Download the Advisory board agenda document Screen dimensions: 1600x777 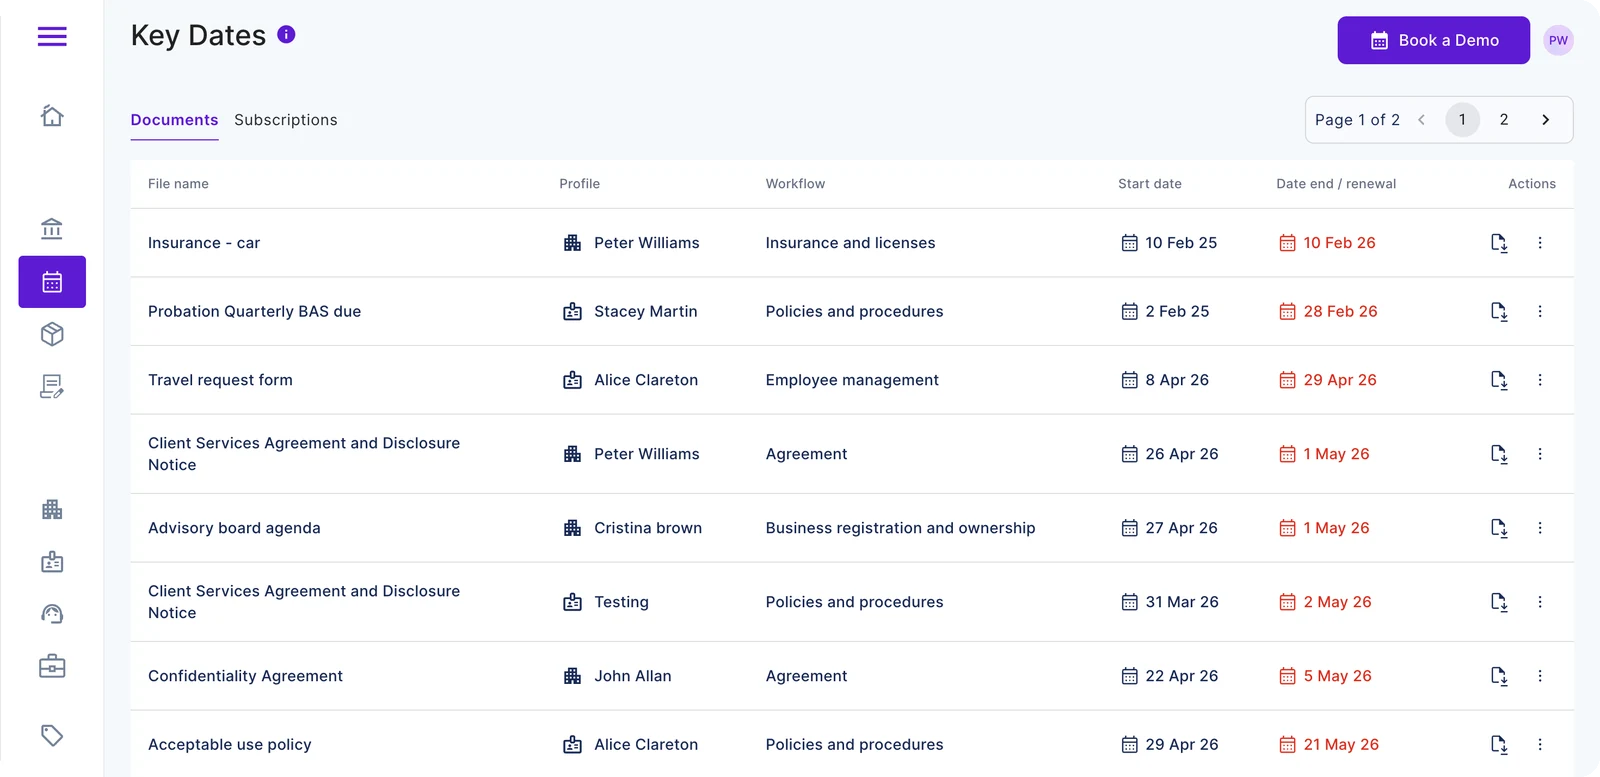tap(1499, 528)
